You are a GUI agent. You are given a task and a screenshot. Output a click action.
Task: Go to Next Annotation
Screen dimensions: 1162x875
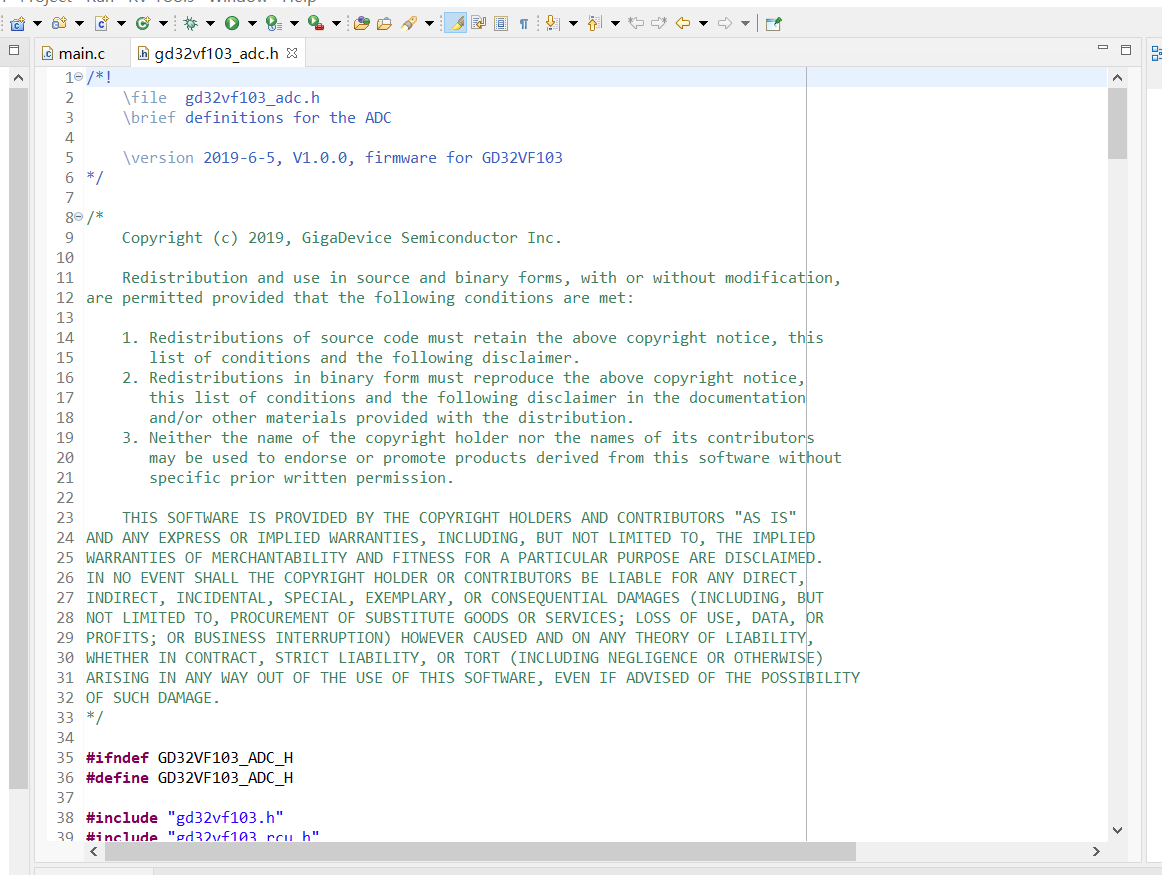pos(552,24)
